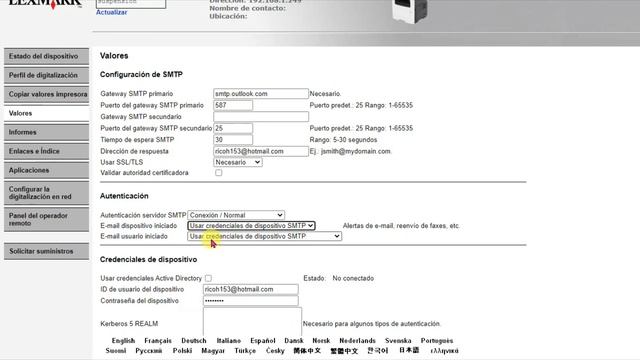Click the Gateway SMTP secundario field
Viewport: 640px width, 360px height.
261,117
